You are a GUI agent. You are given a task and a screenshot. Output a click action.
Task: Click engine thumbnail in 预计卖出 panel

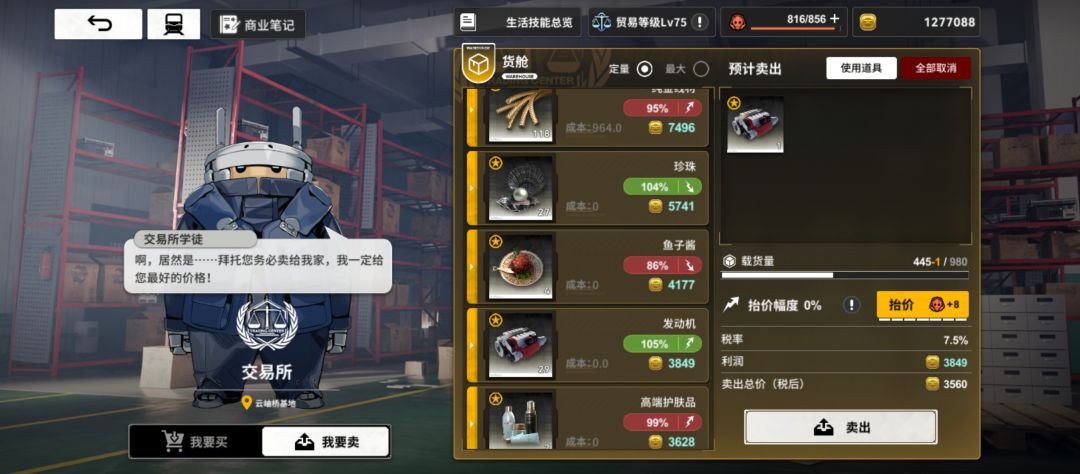tap(755, 124)
